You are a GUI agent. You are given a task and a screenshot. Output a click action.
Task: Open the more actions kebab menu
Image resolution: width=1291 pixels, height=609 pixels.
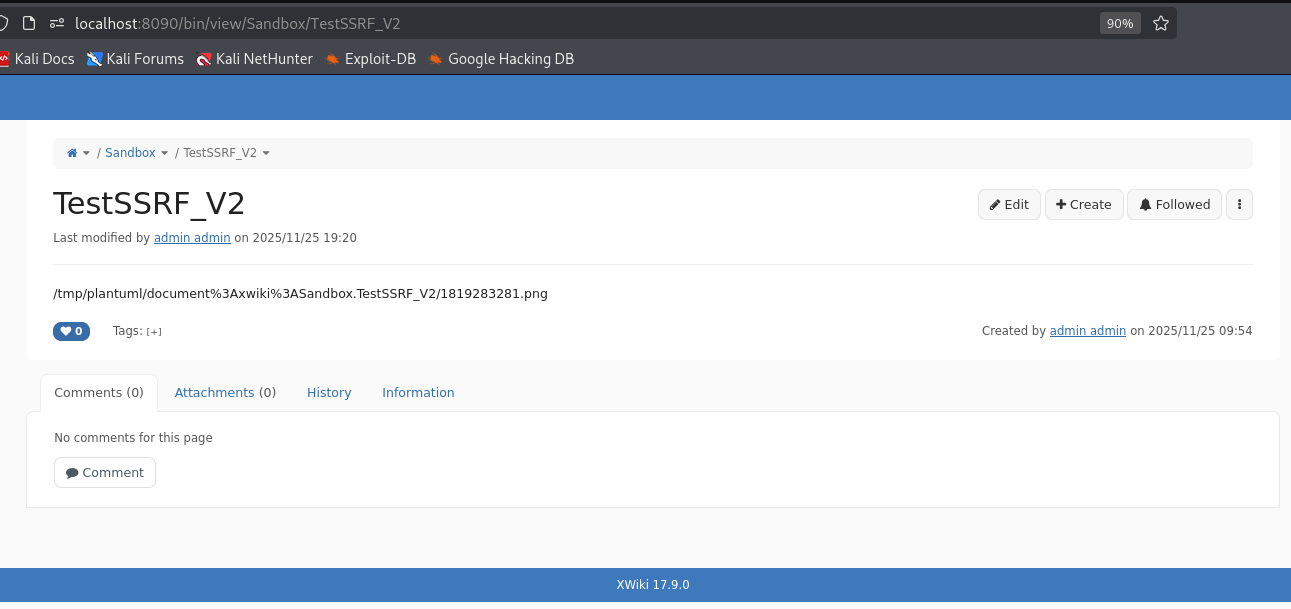tap(1239, 204)
